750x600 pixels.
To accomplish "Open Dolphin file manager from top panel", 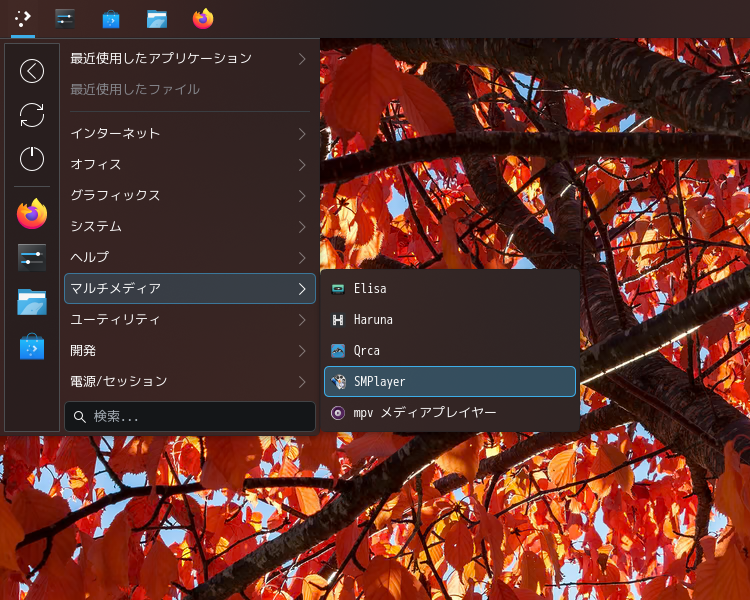I will [157, 19].
